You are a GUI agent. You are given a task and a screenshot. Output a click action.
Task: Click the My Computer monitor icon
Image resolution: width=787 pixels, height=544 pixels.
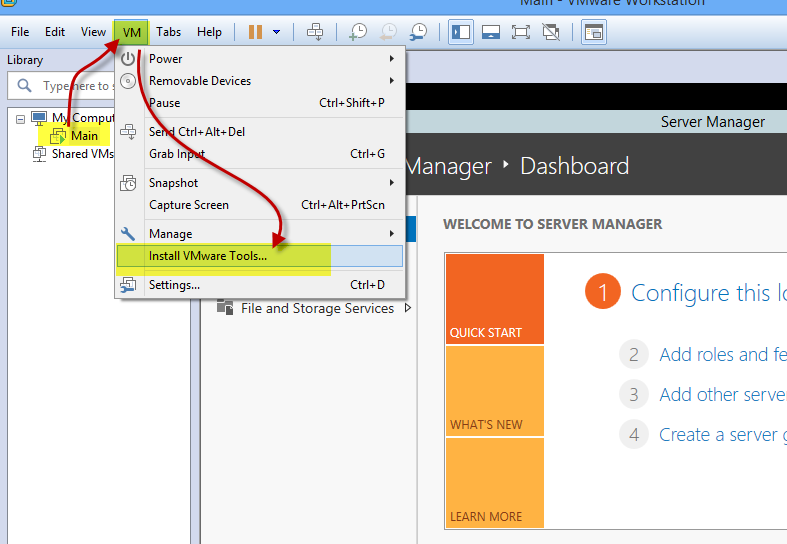pos(39,118)
